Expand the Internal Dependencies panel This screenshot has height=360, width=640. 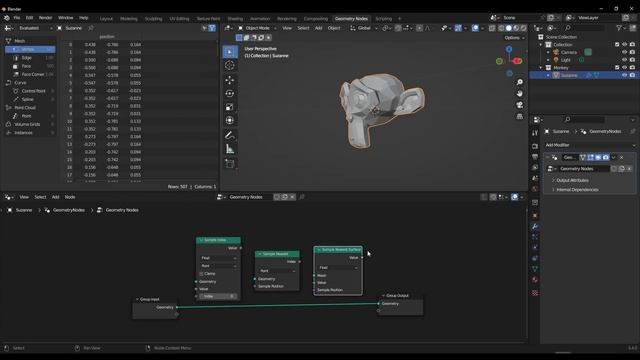(578, 190)
